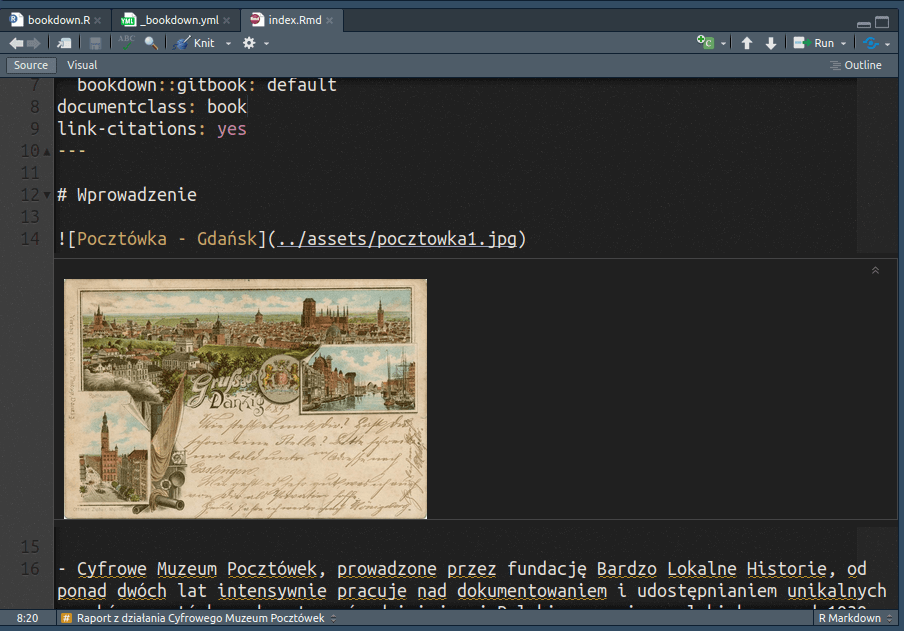Screen dimensions: 904x631
Task: Switch editor to Source mode
Action: click(x=31, y=65)
